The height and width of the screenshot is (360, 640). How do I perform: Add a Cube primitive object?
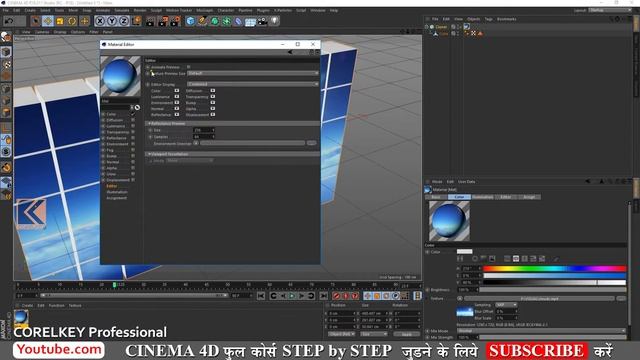point(190,21)
